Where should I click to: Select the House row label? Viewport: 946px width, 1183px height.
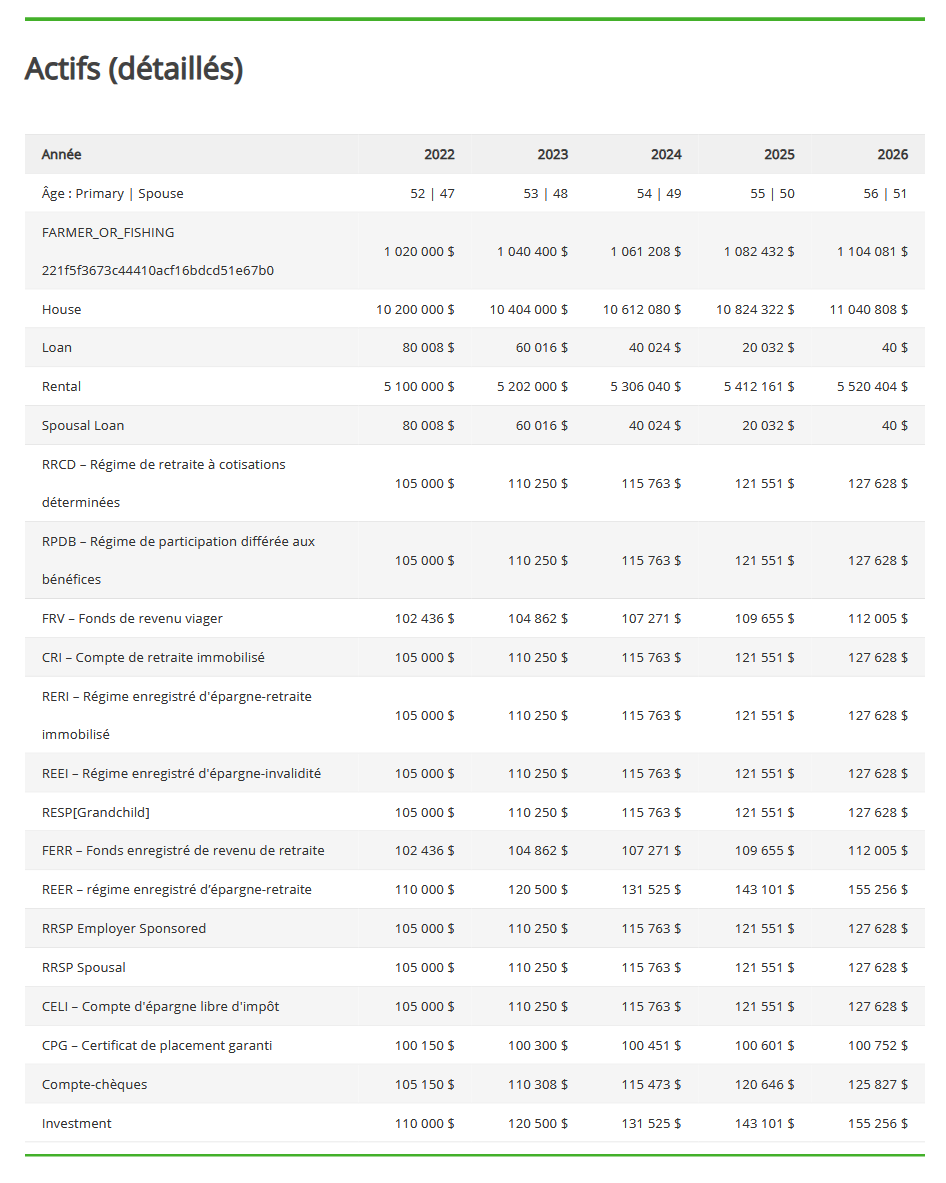click(x=61, y=309)
